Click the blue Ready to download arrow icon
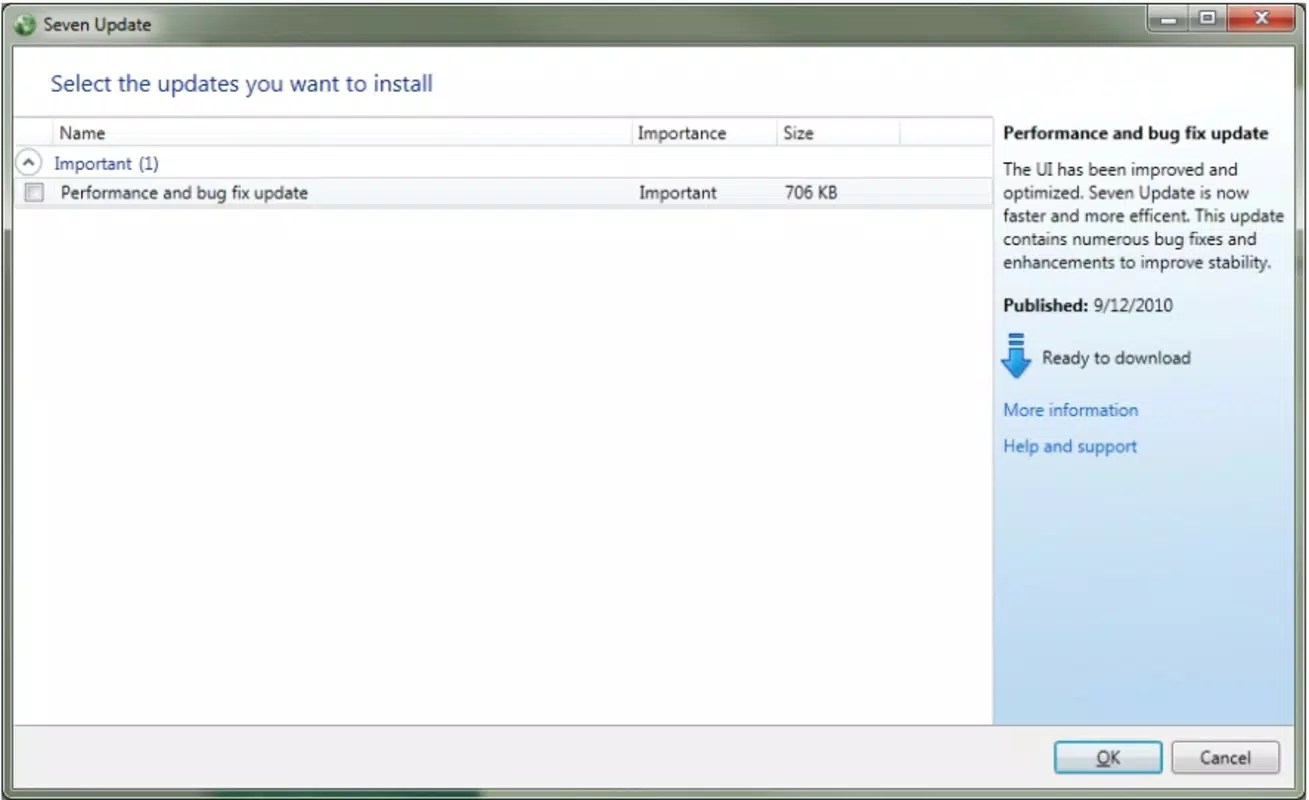1309x800 pixels. tap(1016, 356)
